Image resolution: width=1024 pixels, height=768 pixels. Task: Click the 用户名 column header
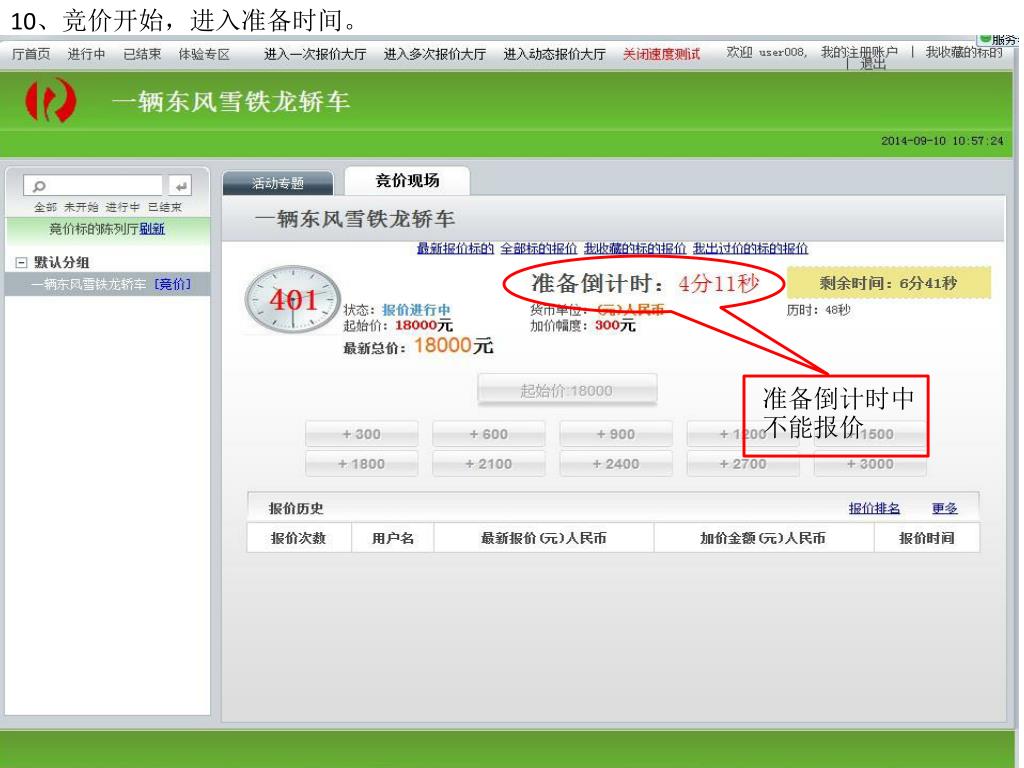click(393, 538)
